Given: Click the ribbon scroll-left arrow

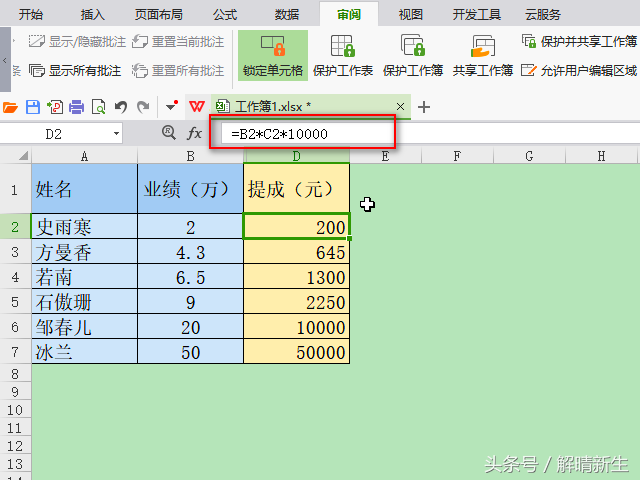Looking at the screenshot, I should click(x=5, y=60).
